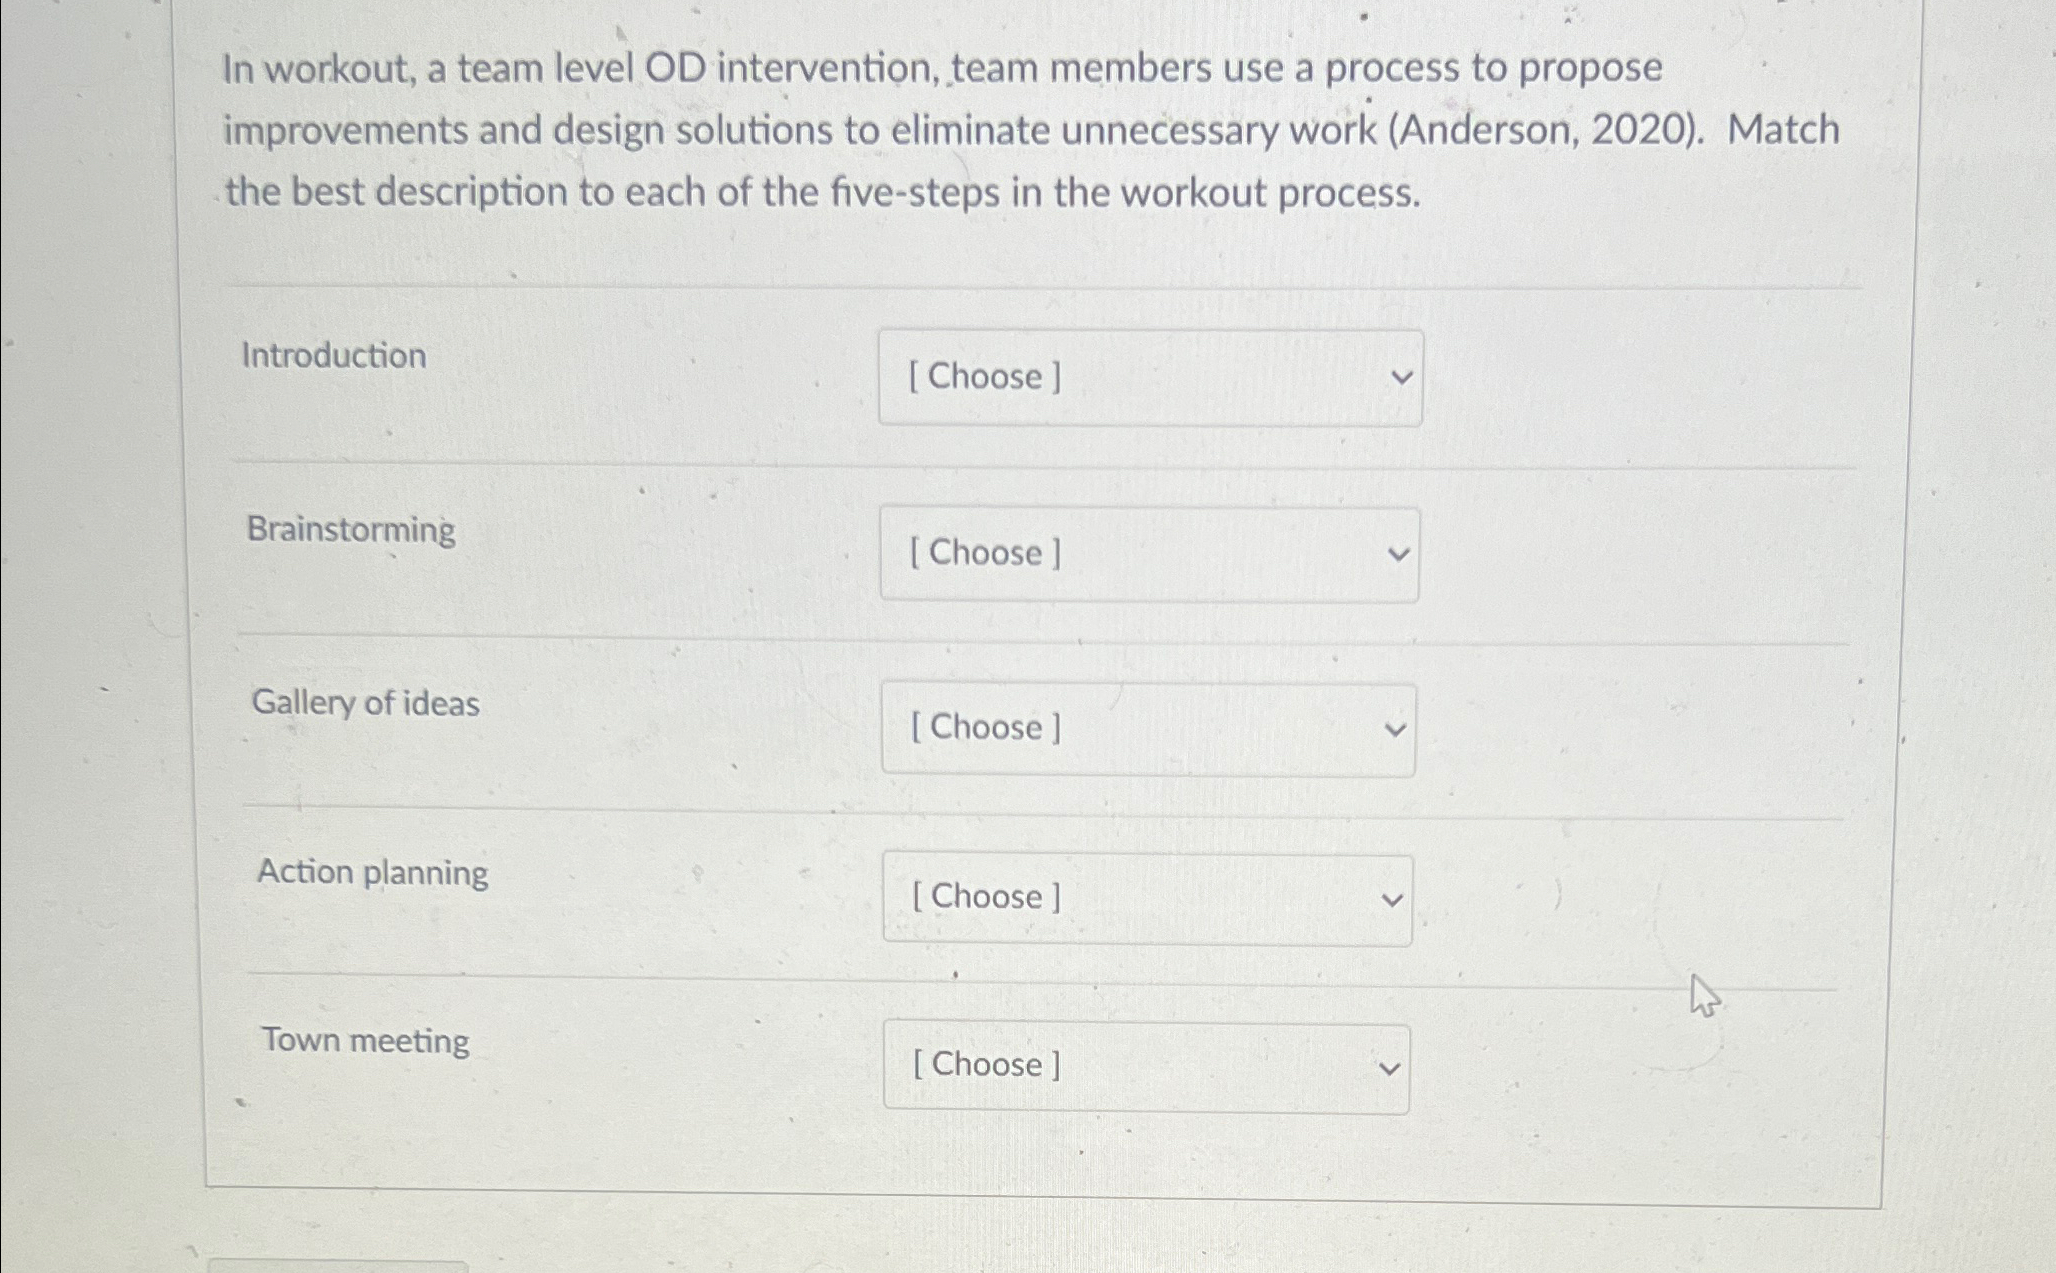The image size is (2056, 1273).
Task: Select the Action planning step label
Action: (372, 872)
